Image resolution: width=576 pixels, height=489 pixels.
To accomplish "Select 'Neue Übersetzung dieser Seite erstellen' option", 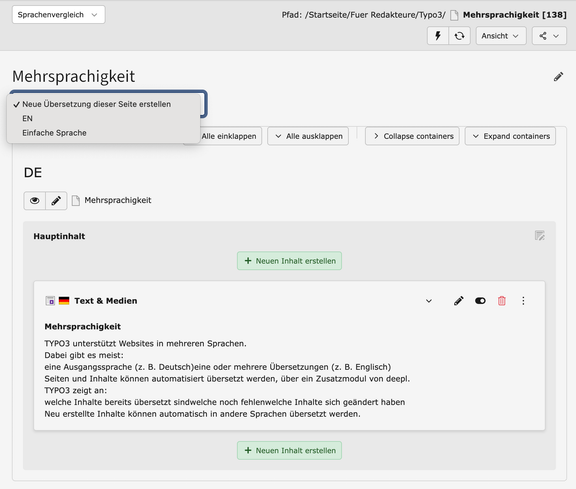I will coord(97,104).
